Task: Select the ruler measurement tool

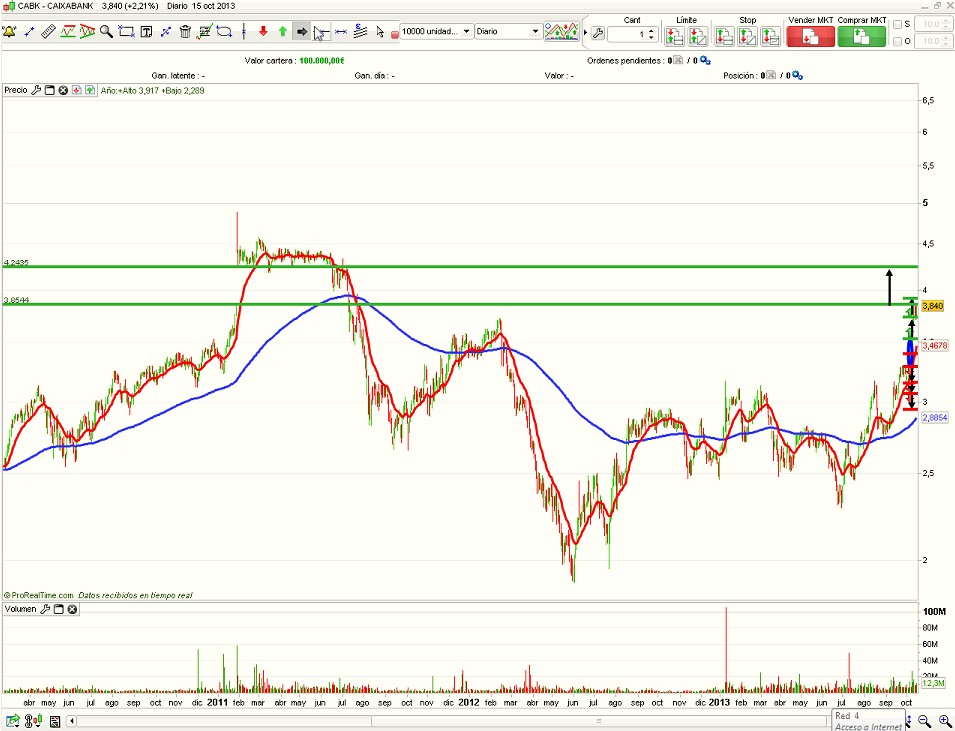Action: pyautogui.click(x=48, y=32)
